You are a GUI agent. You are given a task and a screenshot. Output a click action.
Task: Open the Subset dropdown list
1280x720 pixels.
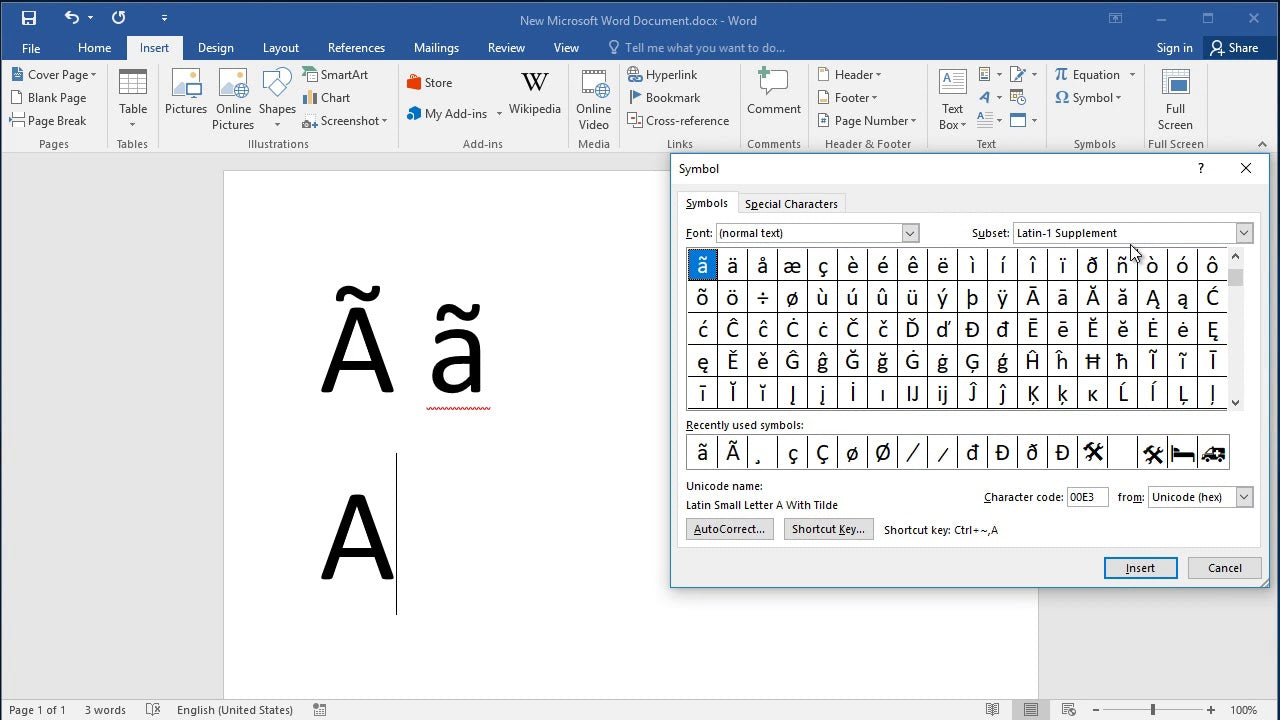(1243, 233)
